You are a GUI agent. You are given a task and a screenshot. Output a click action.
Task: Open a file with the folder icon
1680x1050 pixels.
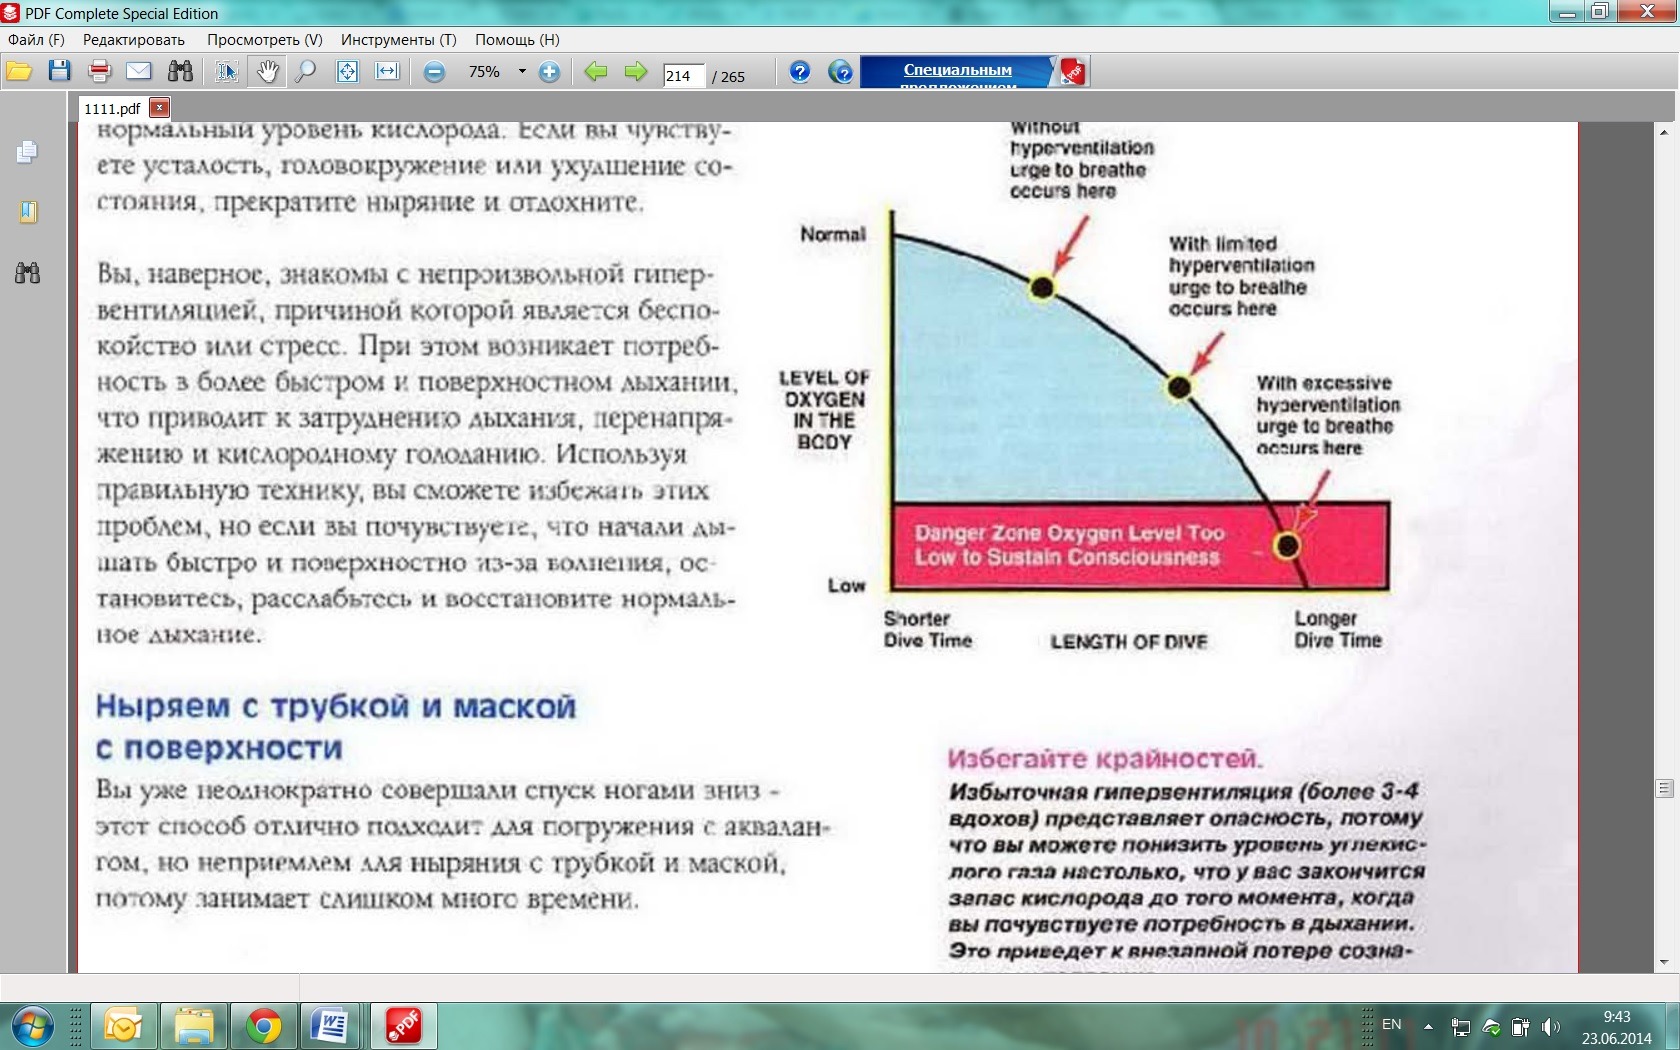(x=19, y=72)
